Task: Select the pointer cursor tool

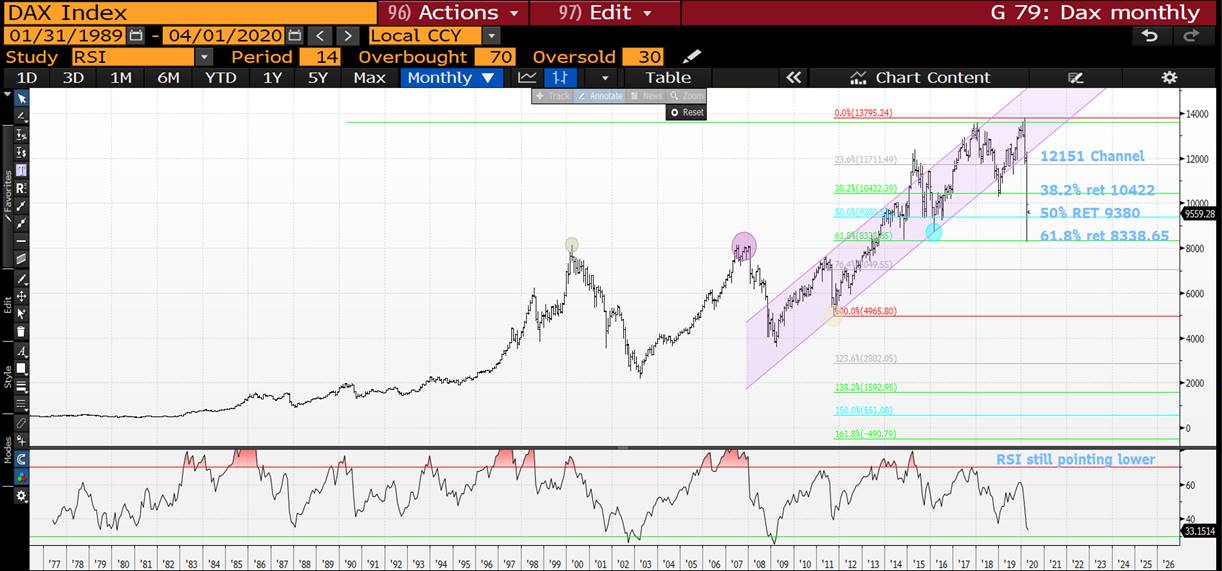Action: (21, 98)
